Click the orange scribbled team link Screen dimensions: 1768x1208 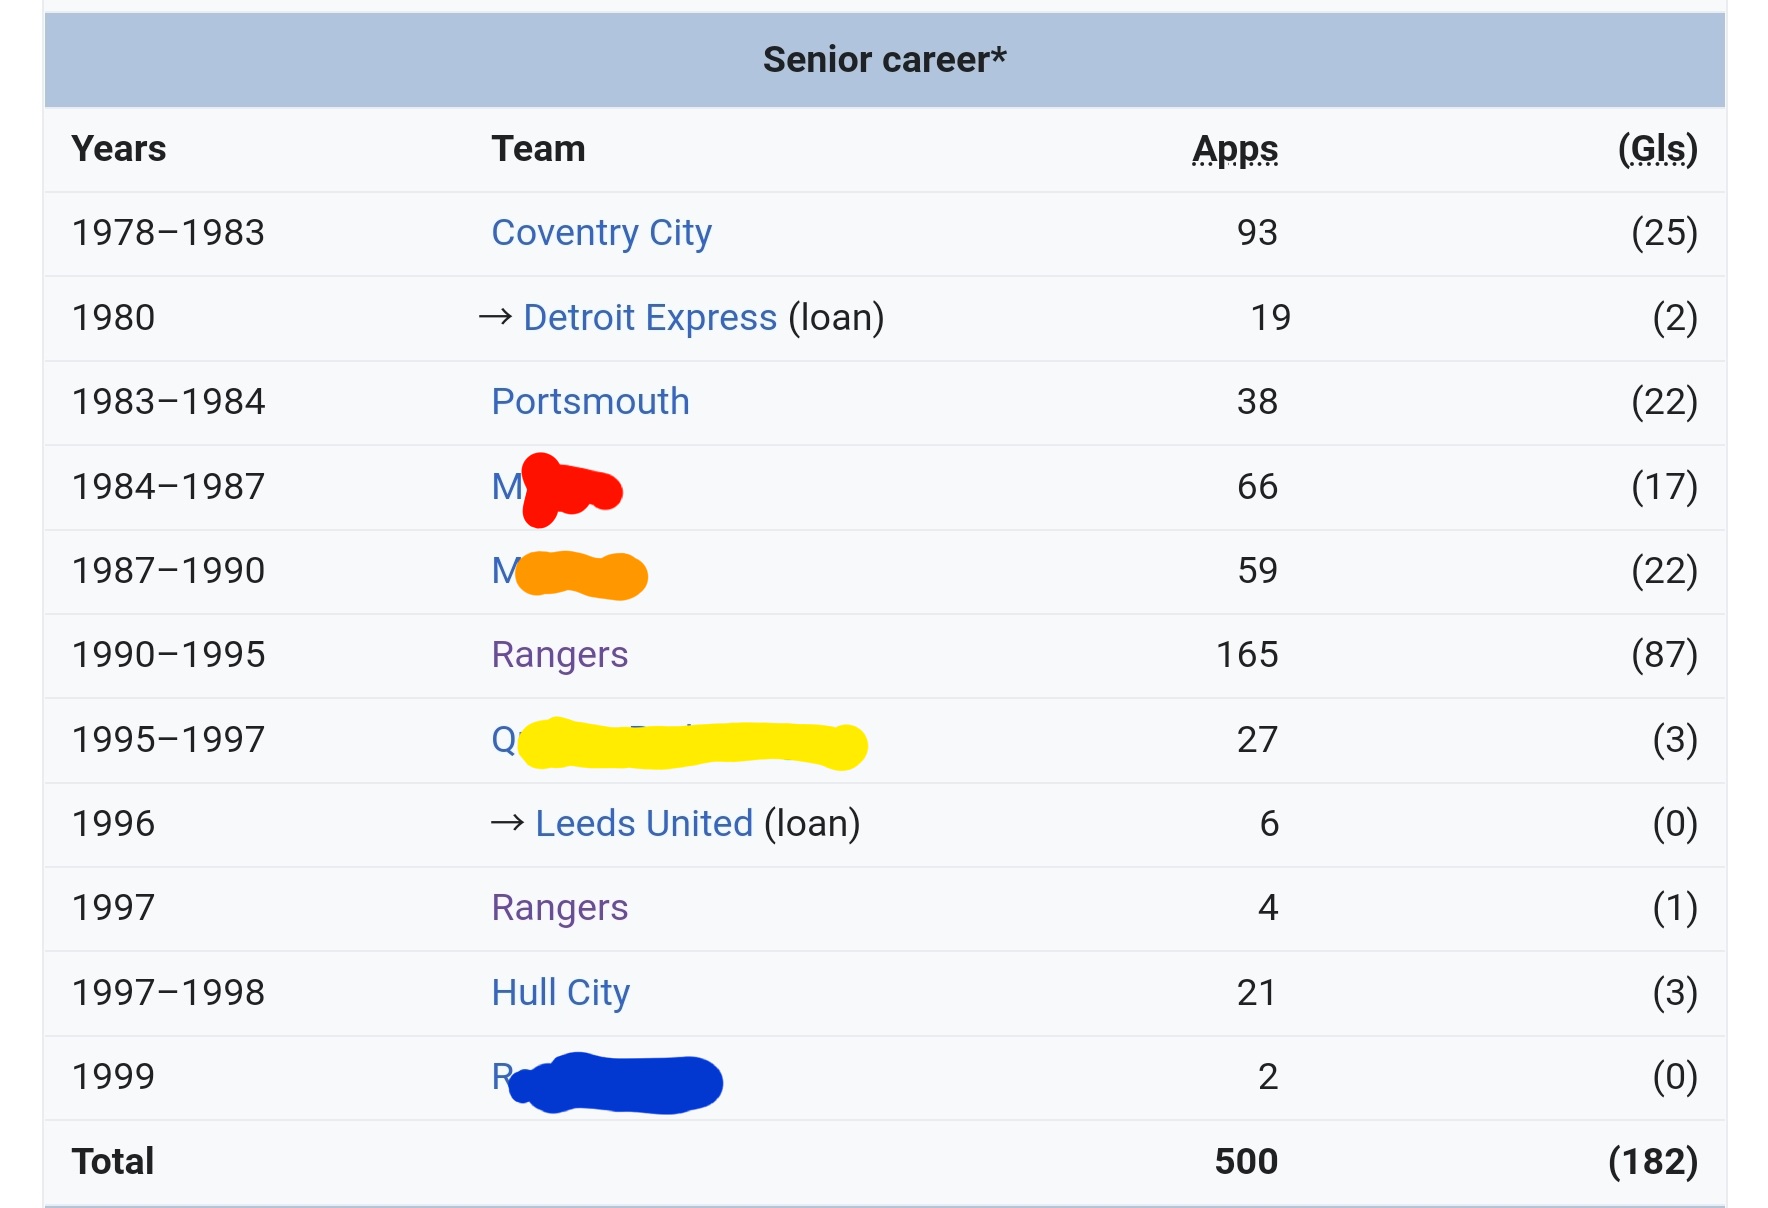[x=569, y=573]
